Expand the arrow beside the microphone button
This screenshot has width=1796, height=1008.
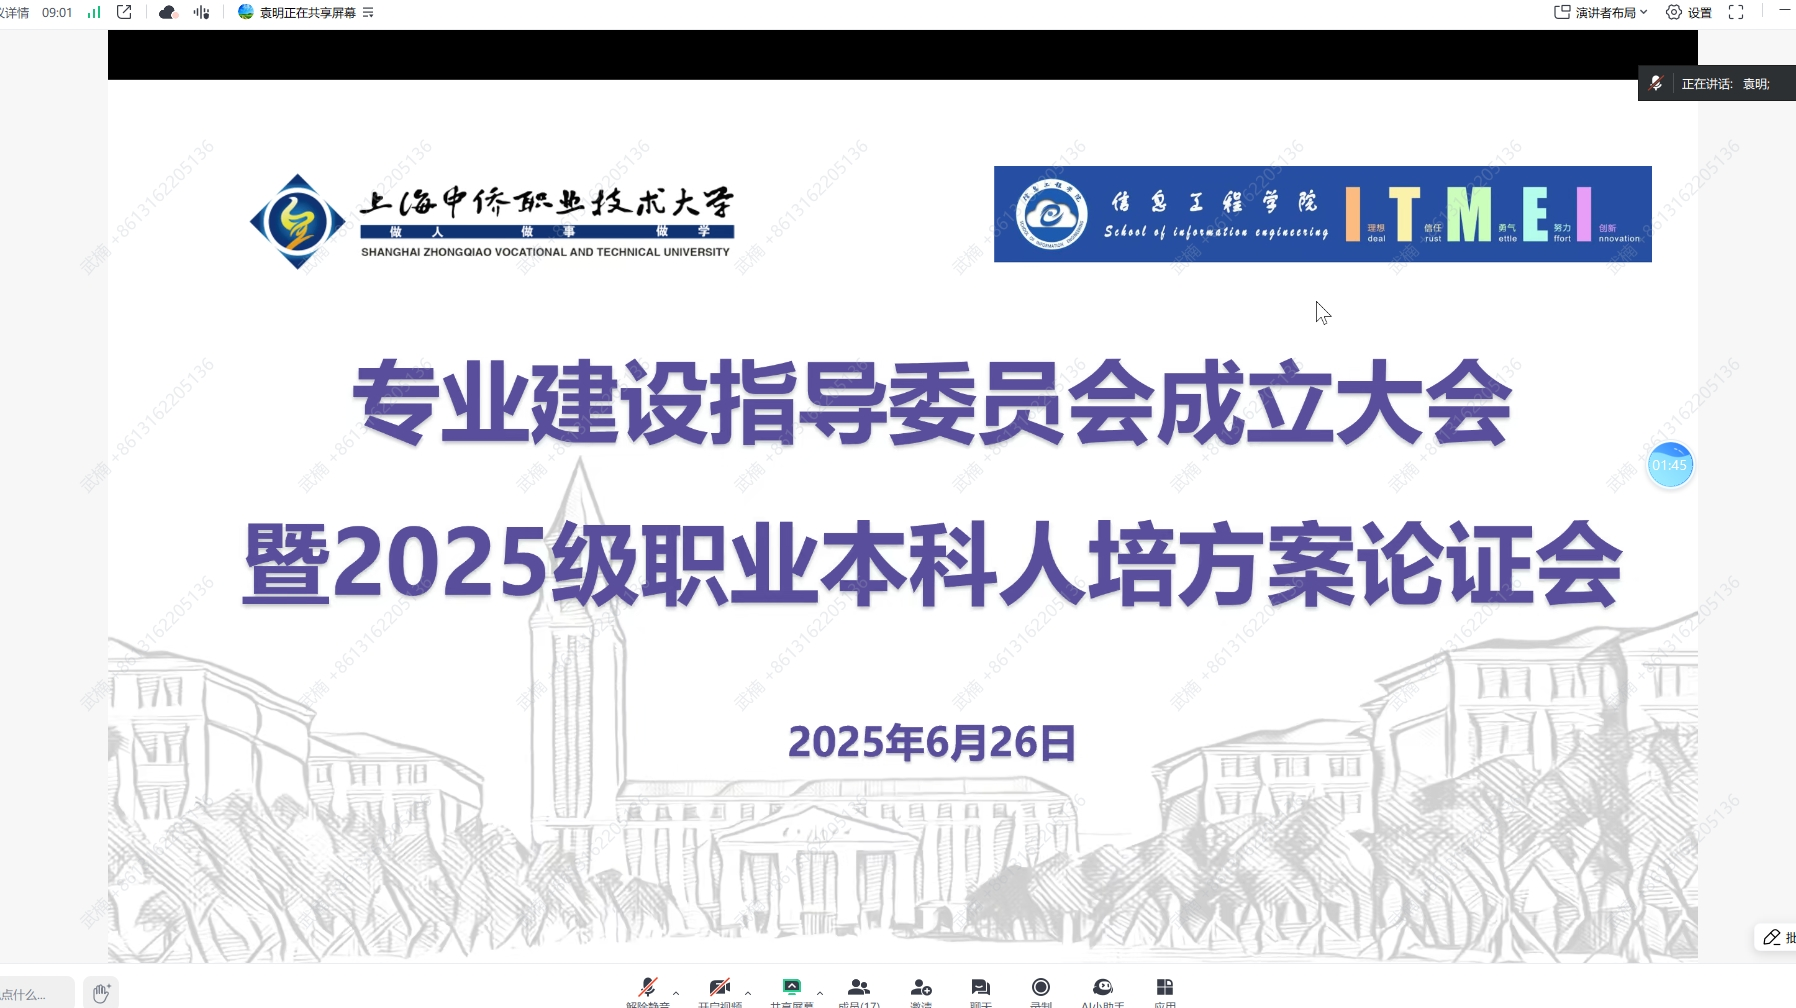pyautogui.click(x=676, y=994)
